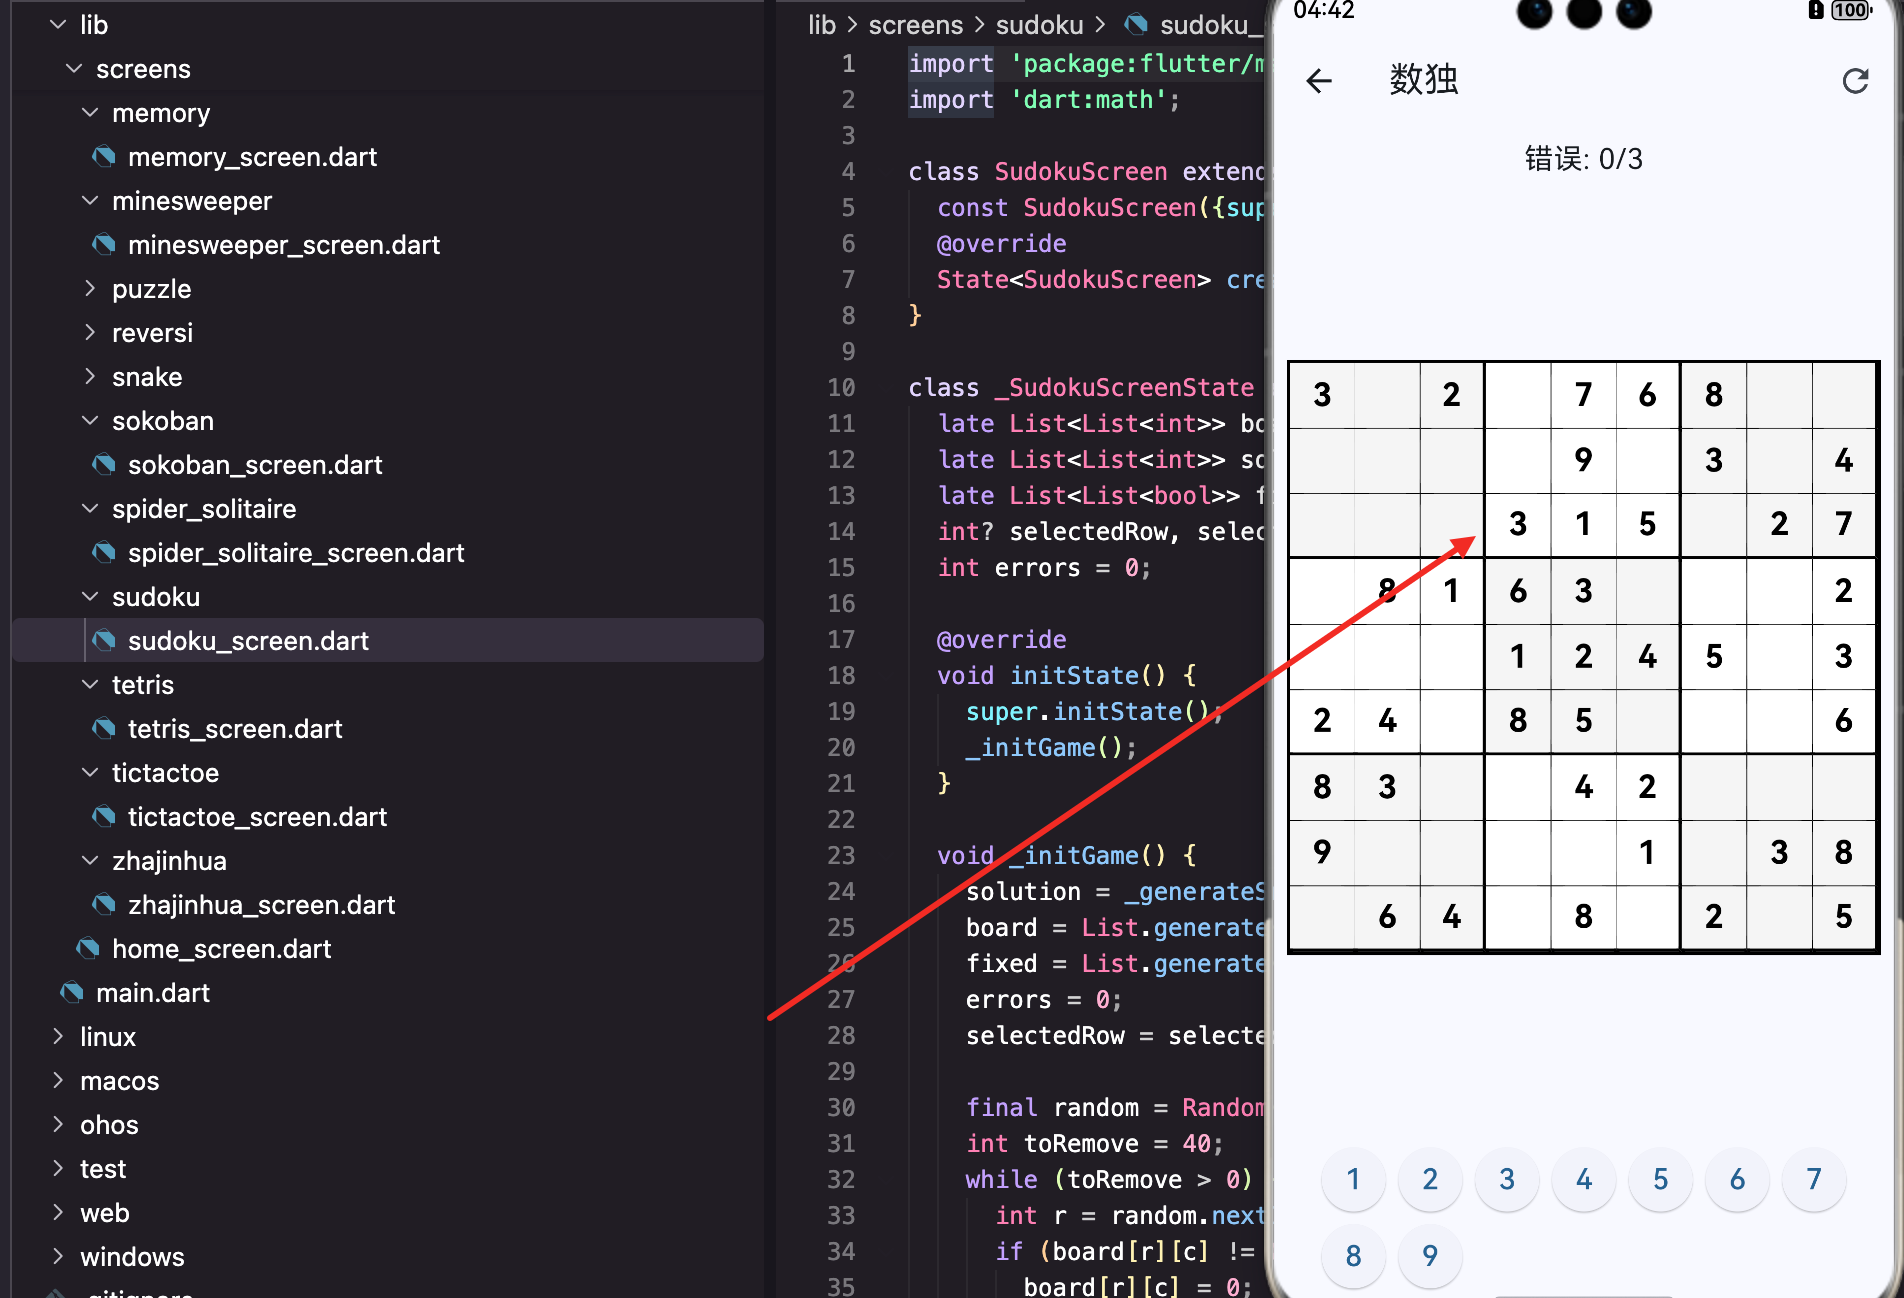The image size is (1904, 1298).
Task: Tap the refresh icon to restart Sudoku
Action: (1855, 81)
